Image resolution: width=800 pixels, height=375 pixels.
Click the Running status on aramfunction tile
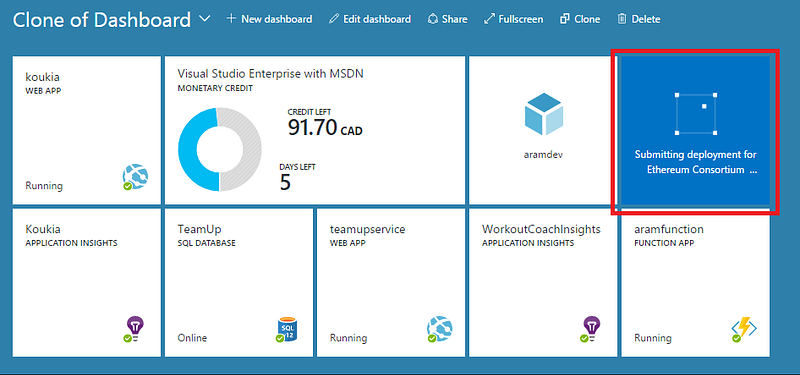(653, 338)
